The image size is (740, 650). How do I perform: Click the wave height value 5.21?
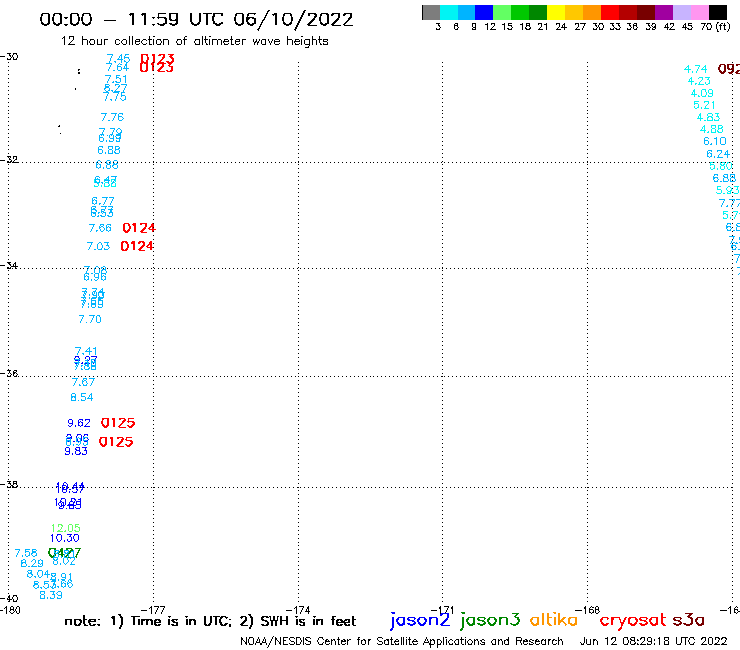704,105
